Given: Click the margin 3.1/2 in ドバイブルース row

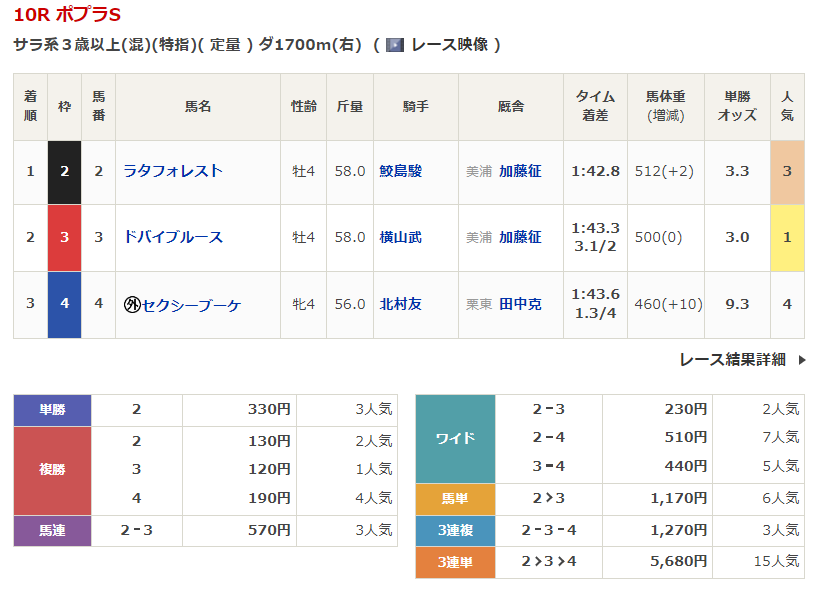Looking at the screenshot, I should click(595, 246).
